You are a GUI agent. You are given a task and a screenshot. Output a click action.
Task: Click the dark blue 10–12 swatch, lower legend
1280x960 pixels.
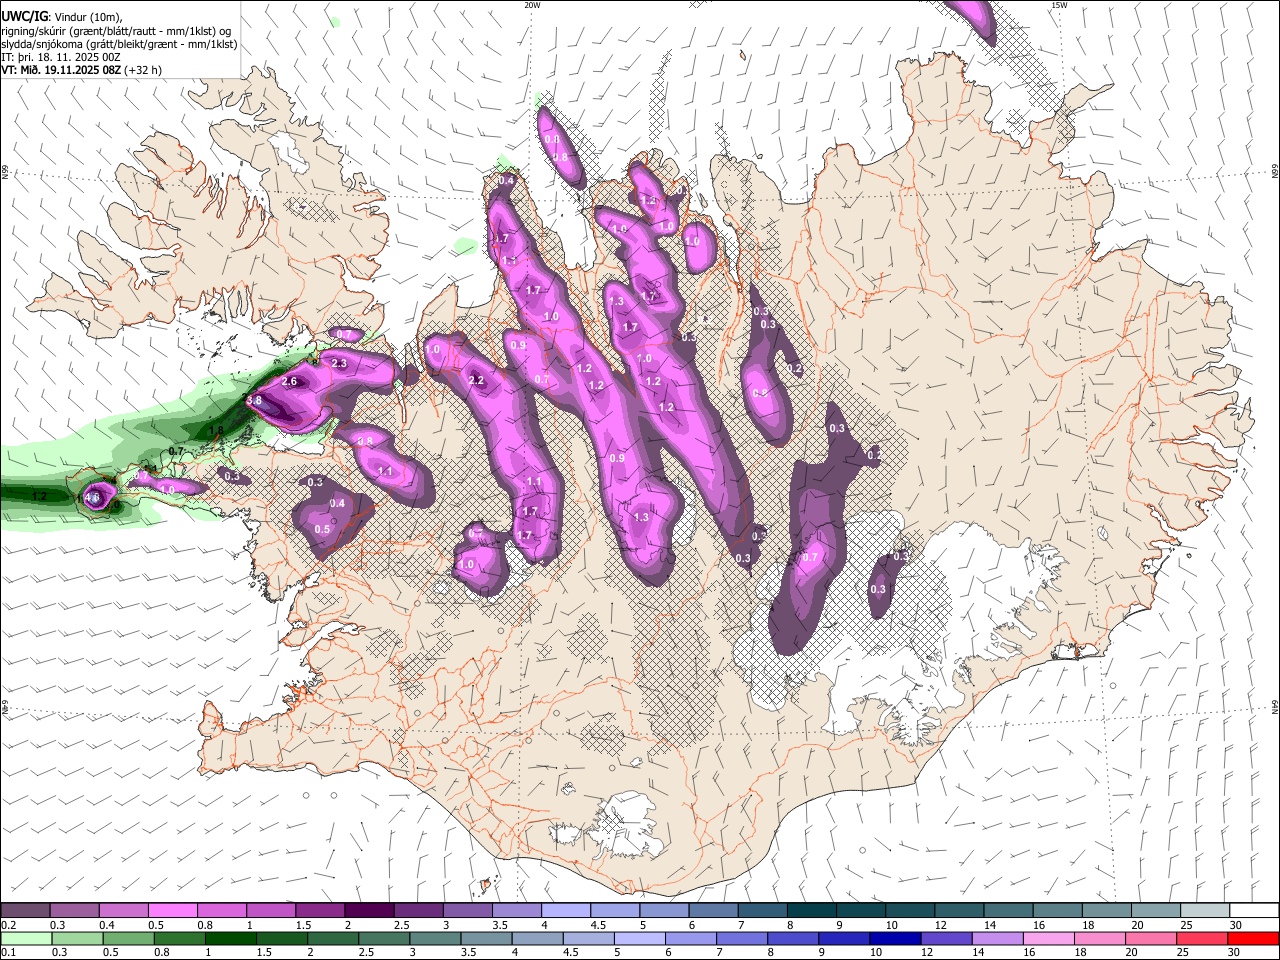click(894, 938)
